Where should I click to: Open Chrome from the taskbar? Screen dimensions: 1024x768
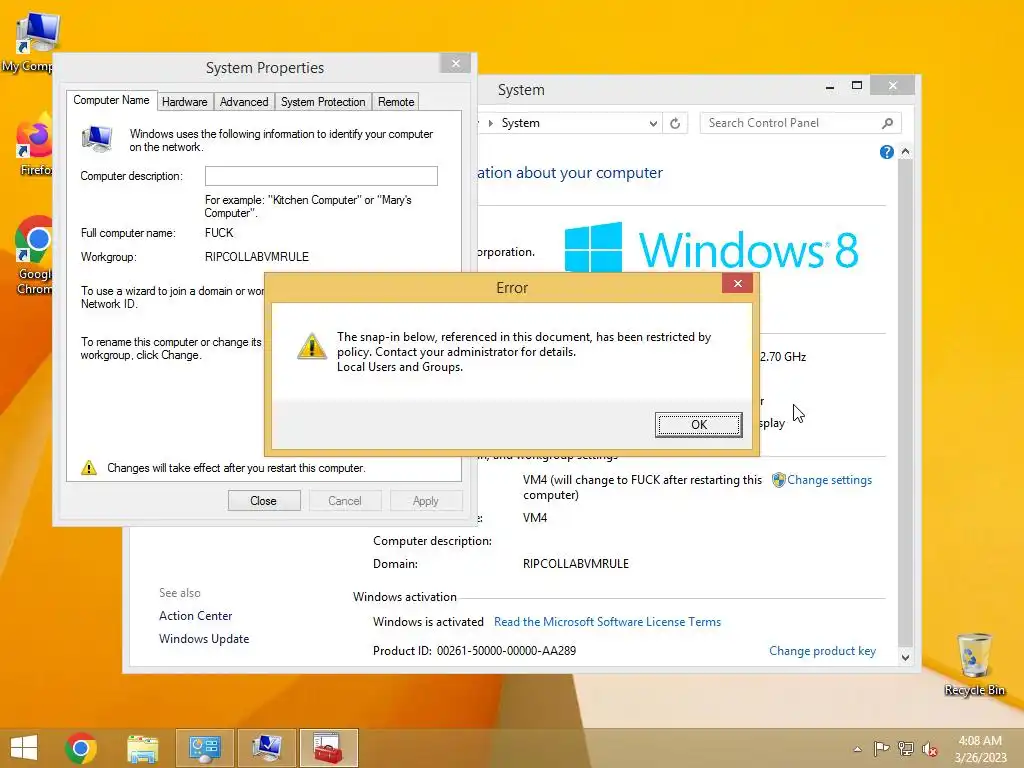(x=81, y=748)
